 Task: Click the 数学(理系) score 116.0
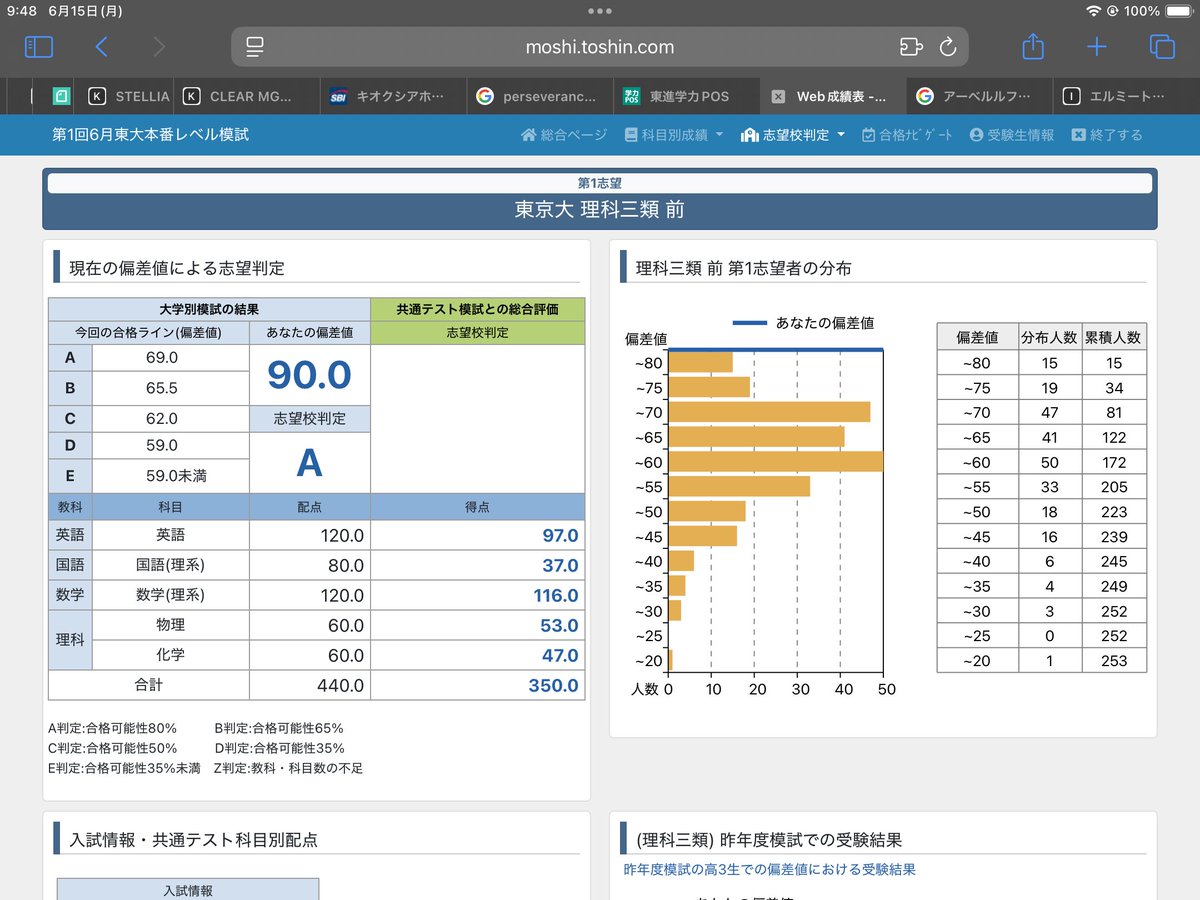click(556, 596)
